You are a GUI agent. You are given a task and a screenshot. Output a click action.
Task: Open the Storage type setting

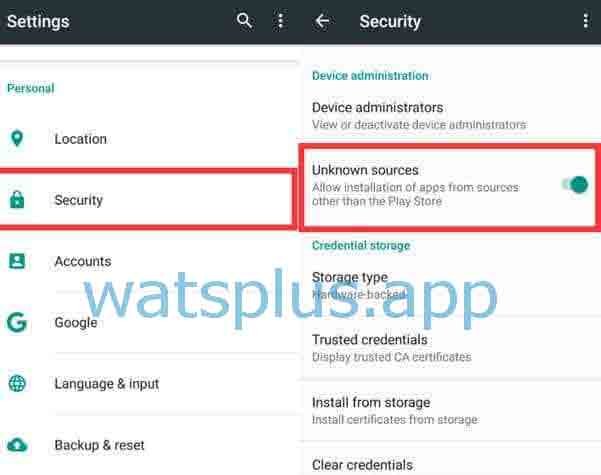point(449,285)
